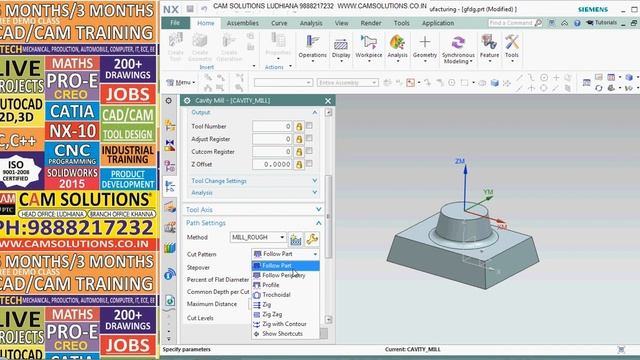Select Profile cut pattern option
The width and height of the screenshot is (640, 360).
pyautogui.click(x=285, y=285)
